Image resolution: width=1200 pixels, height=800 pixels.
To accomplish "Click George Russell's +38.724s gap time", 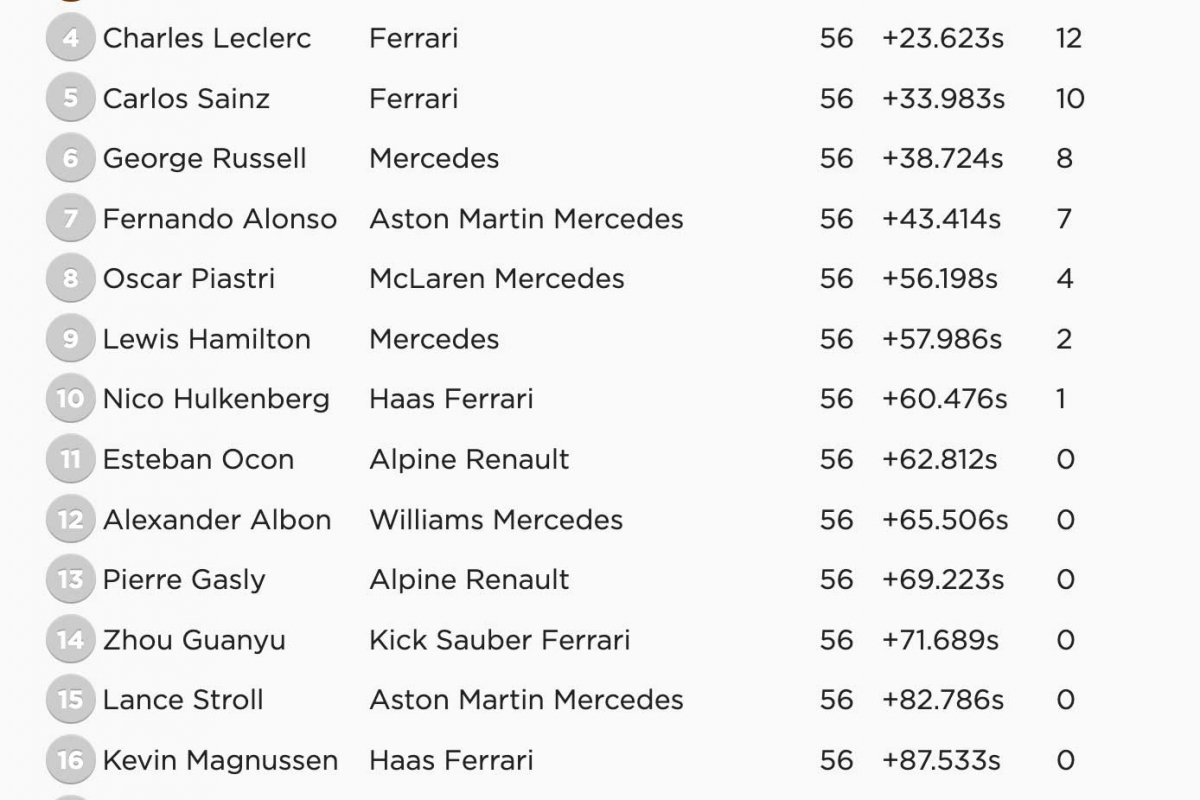I will pos(943,159).
